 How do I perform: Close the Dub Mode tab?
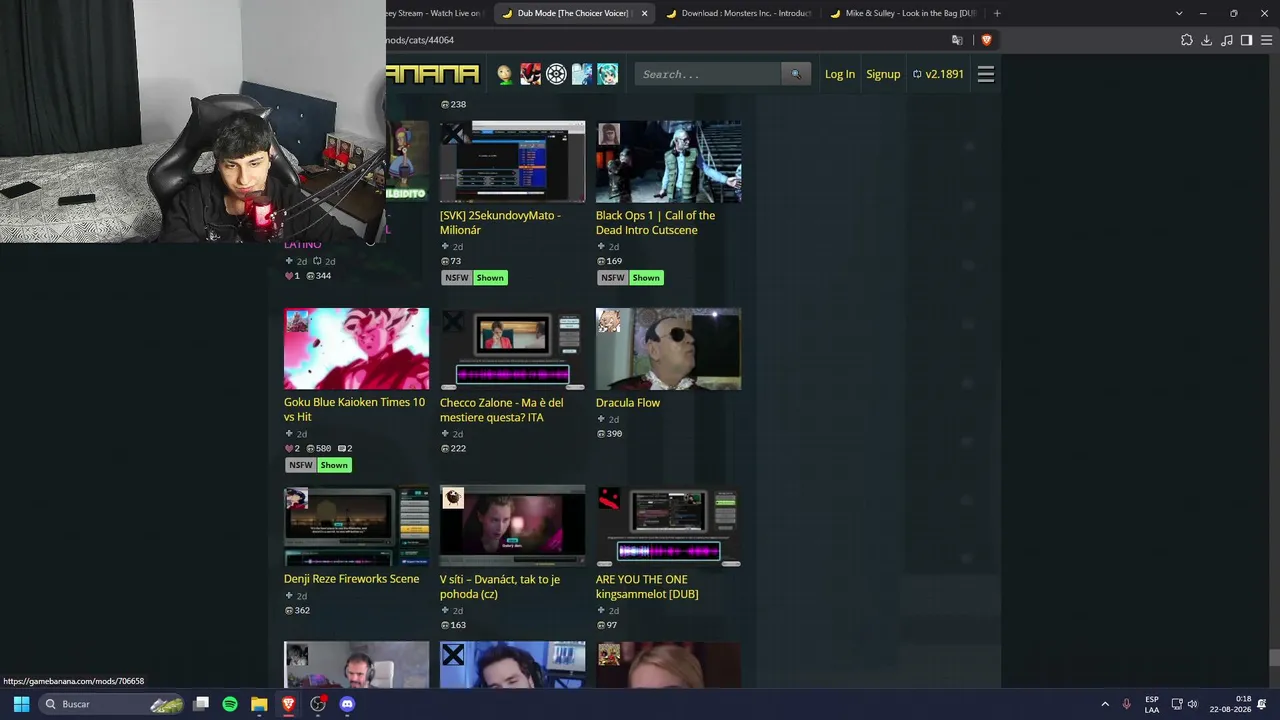pos(644,13)
